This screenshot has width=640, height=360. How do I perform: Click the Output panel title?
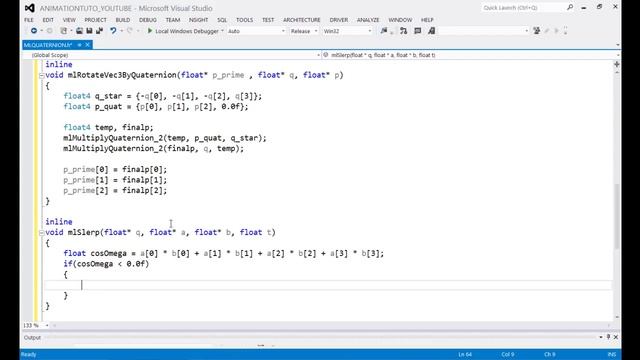[32, 338]
